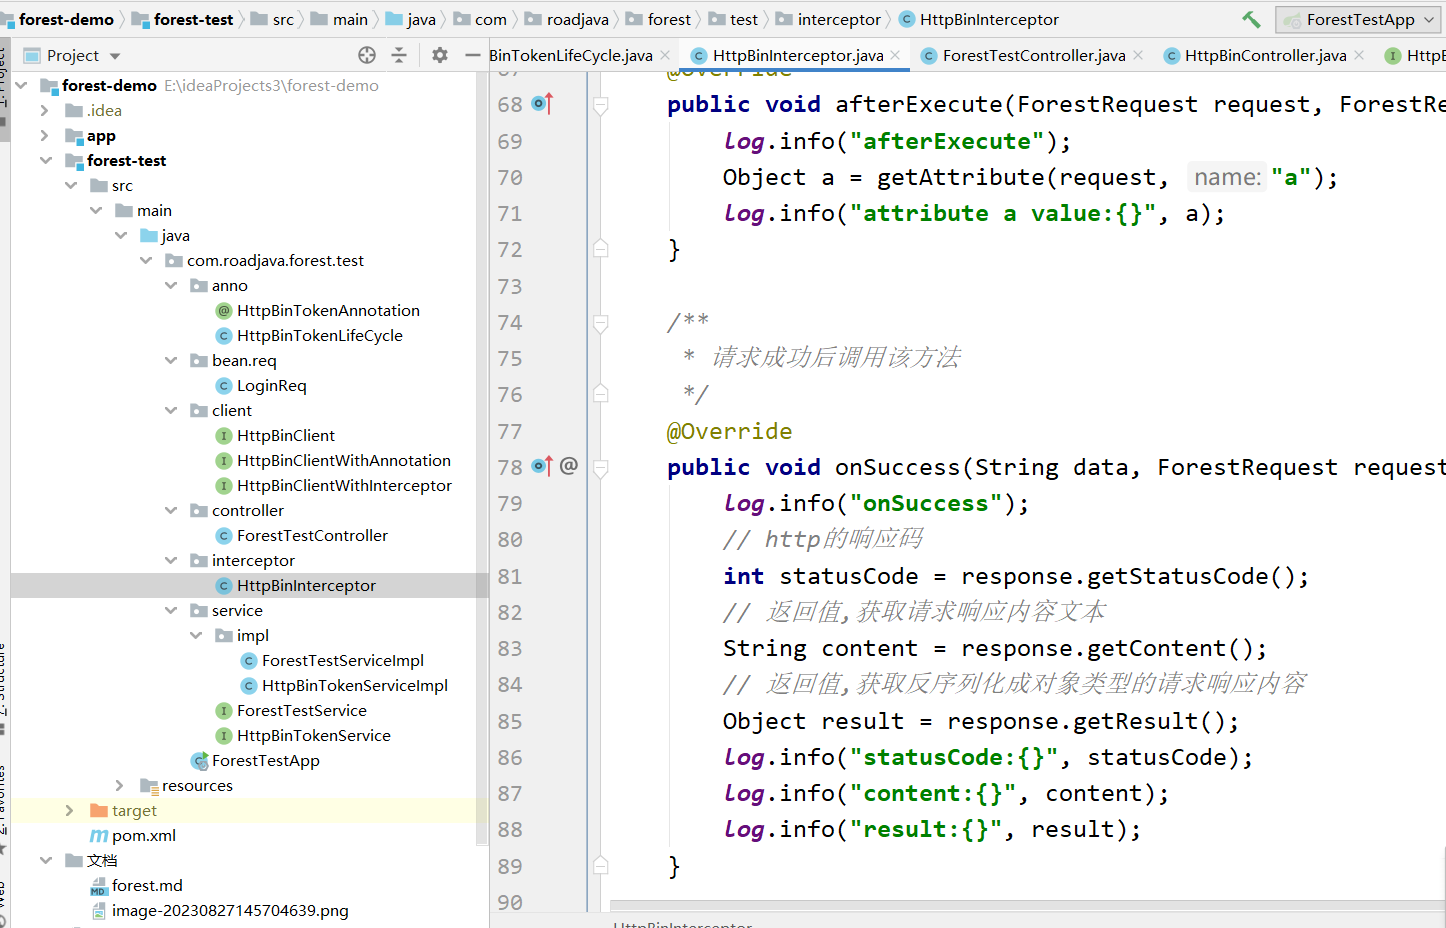Image resolution: width=1446 pixels, height=928 pixels.
Task: Click the @Override annotation on line 77
Action: (729, 431)
